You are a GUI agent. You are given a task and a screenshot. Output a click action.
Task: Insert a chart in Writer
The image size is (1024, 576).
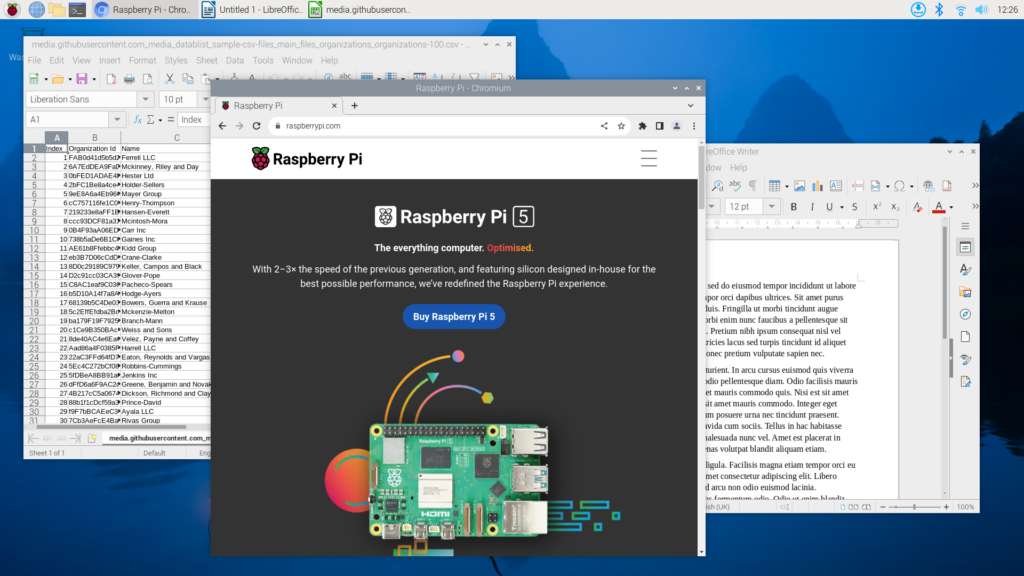point(817,186)
